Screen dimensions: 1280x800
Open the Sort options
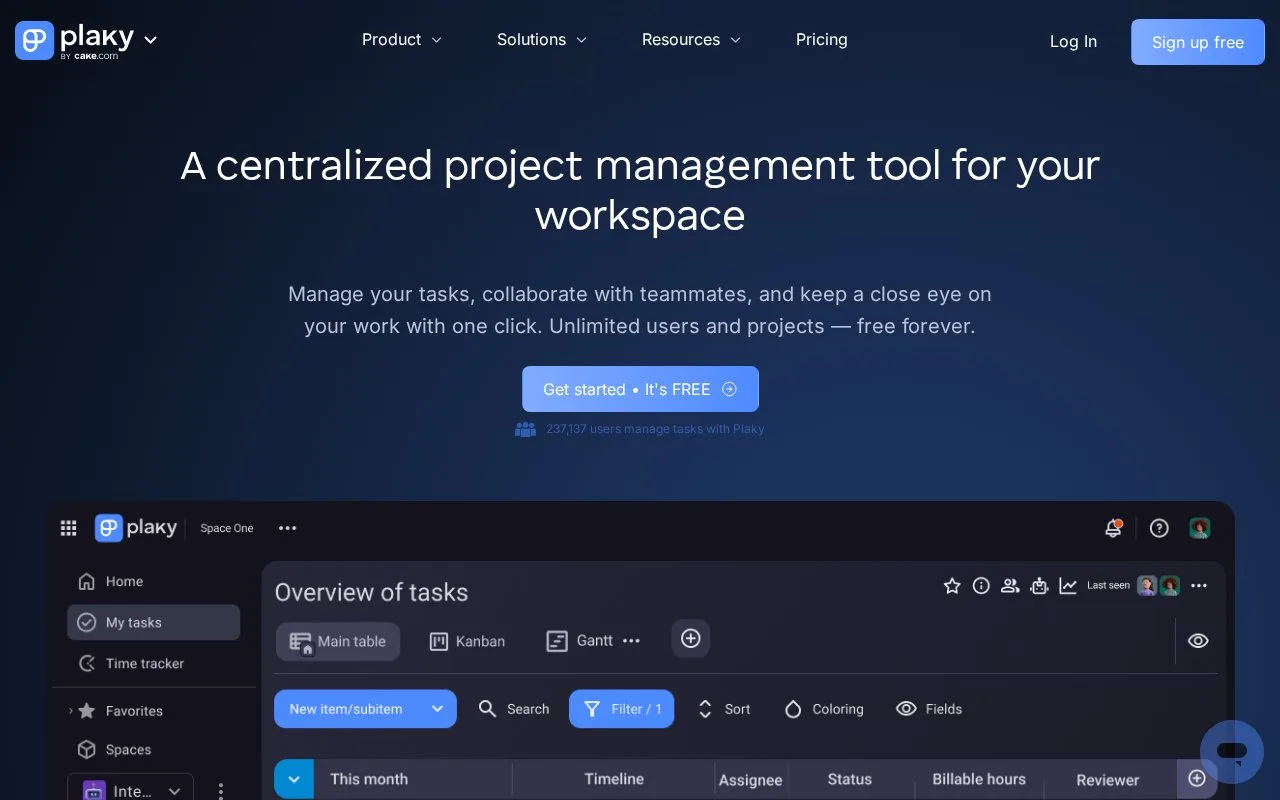coord(723,709)
